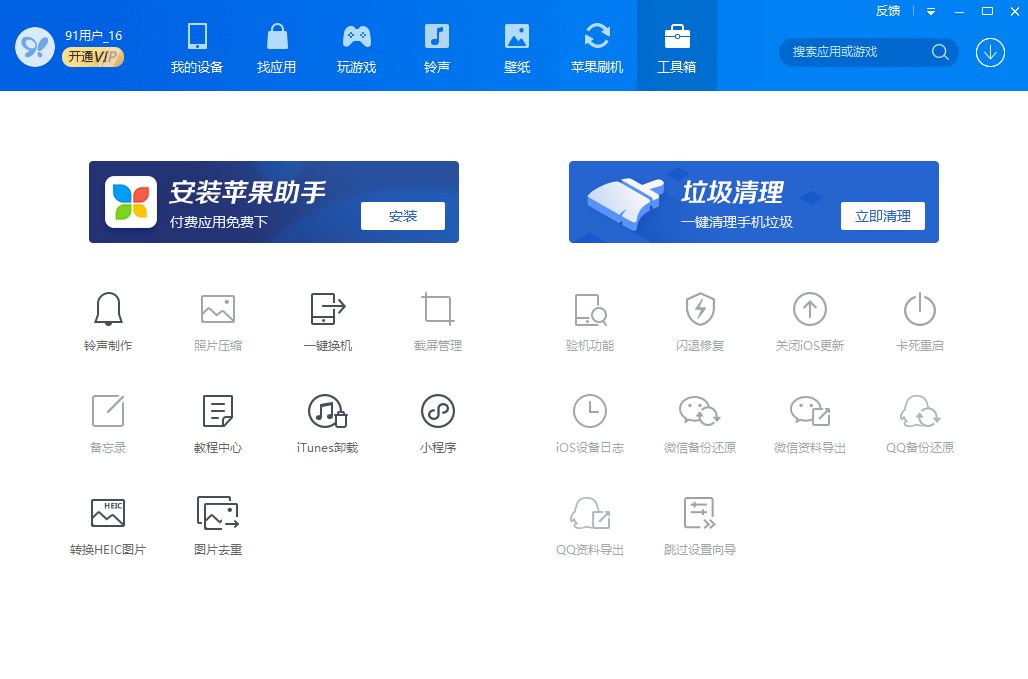Select the 卡死重启 force restart tool
1028x679 pixels.
point(920,321)
